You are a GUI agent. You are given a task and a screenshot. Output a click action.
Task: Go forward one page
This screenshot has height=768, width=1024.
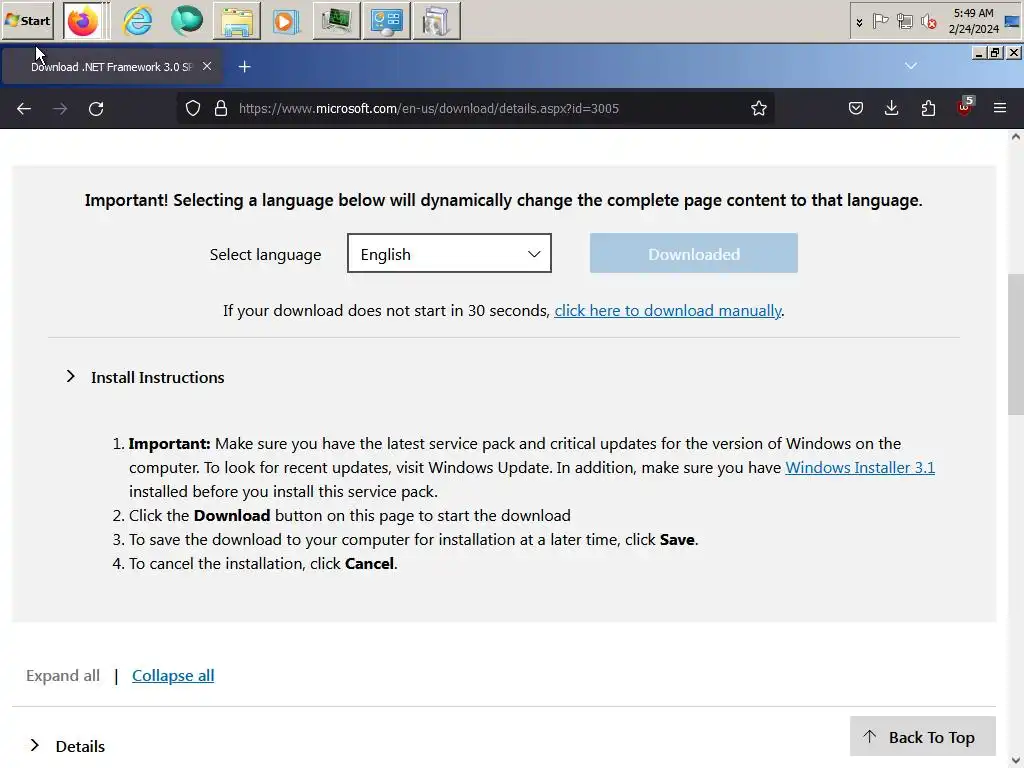pos(60,108)
